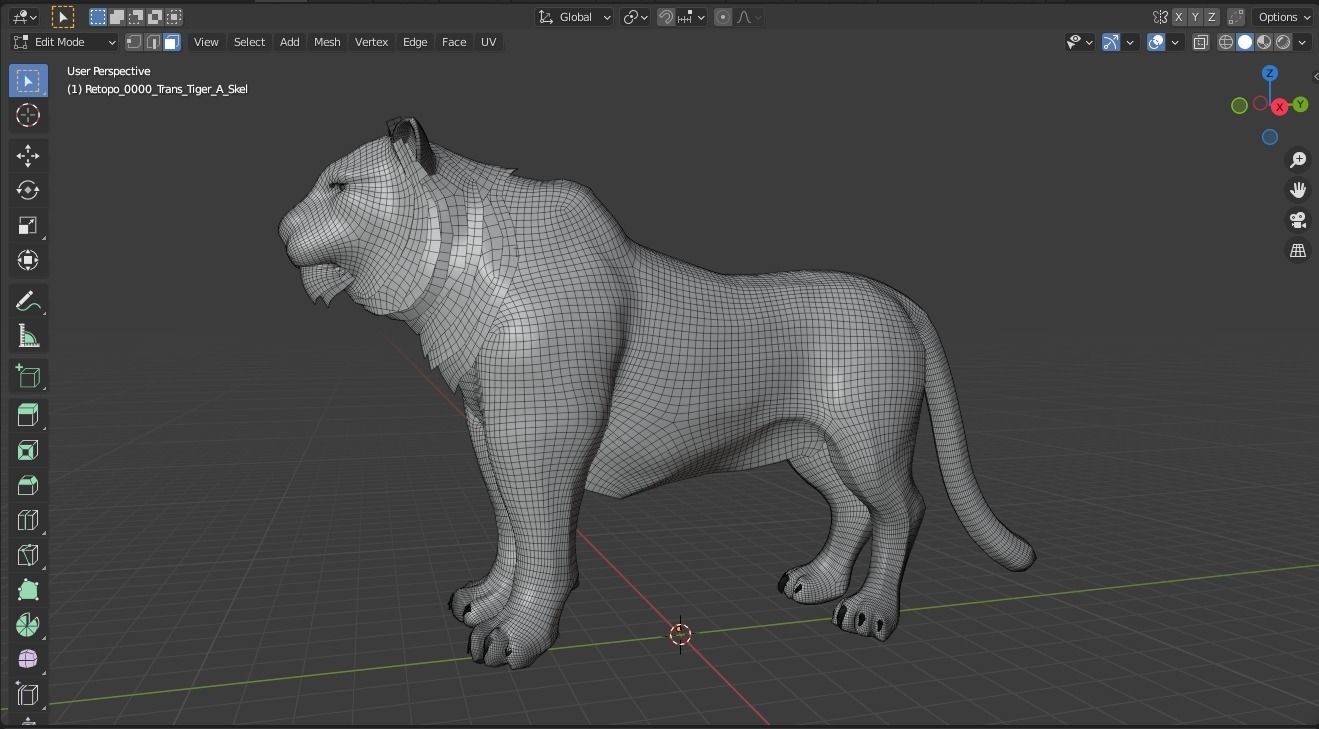
Task: Select the Move tool in the toolbar
Action: (x=27, y=155)
